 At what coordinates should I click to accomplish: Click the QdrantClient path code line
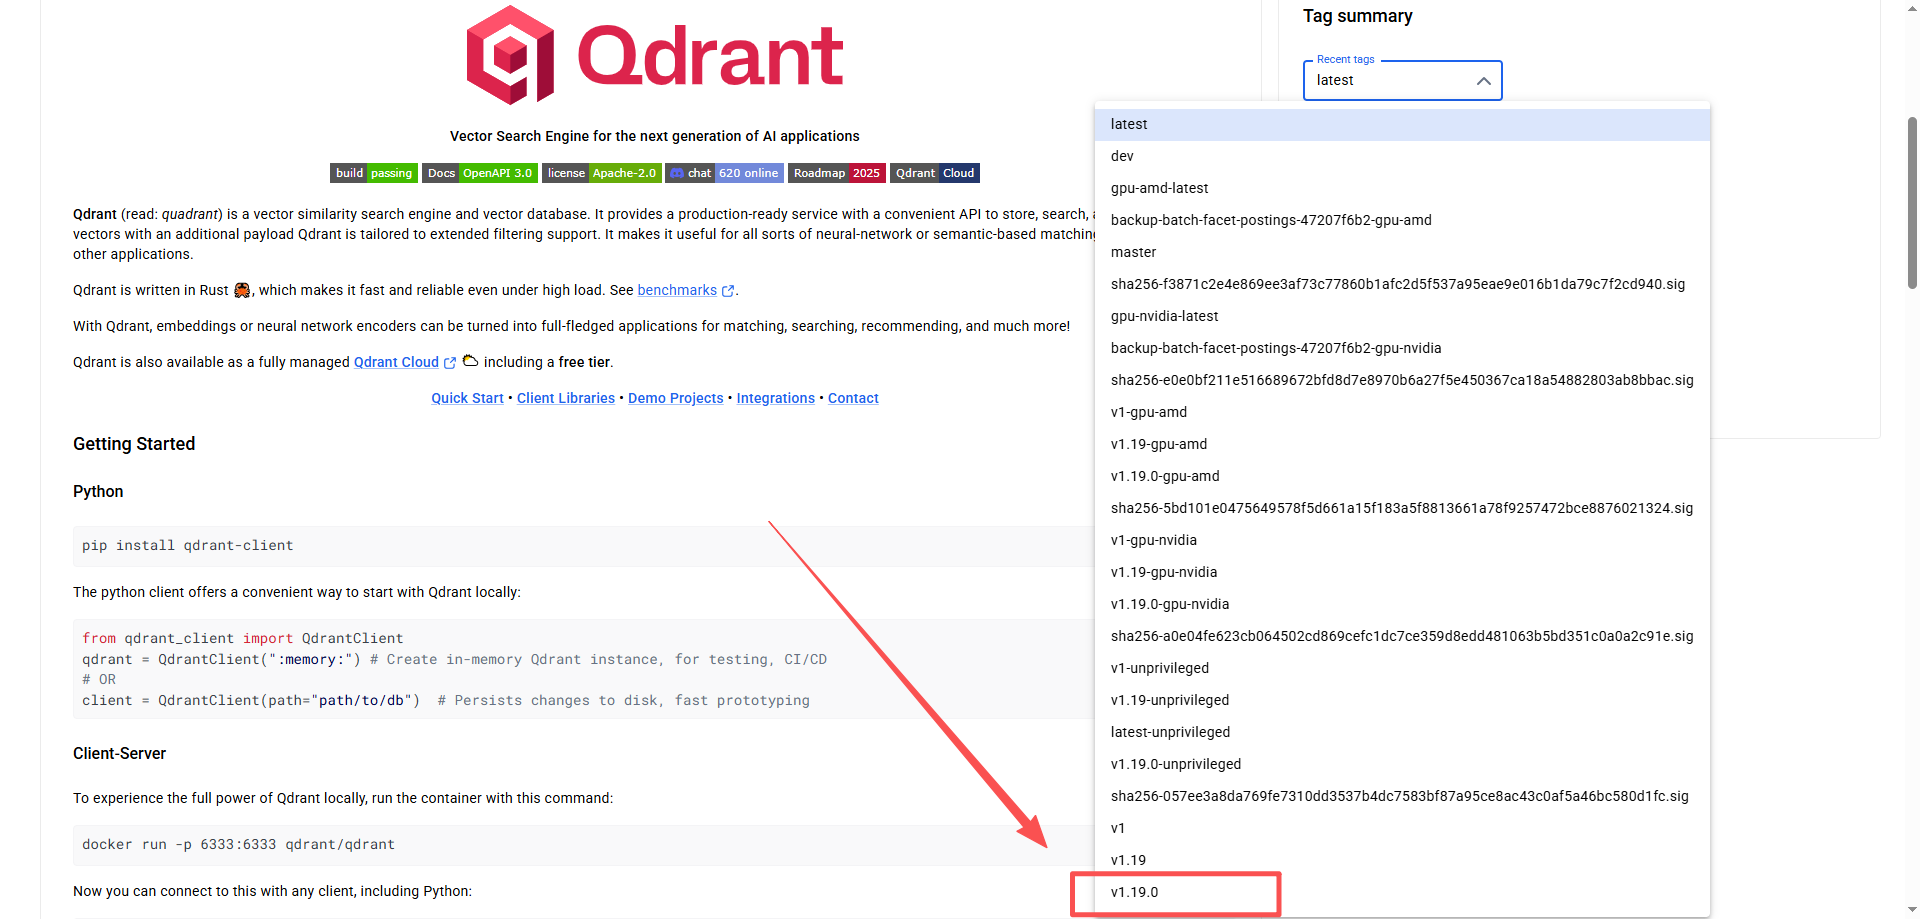tap(445, 701)
